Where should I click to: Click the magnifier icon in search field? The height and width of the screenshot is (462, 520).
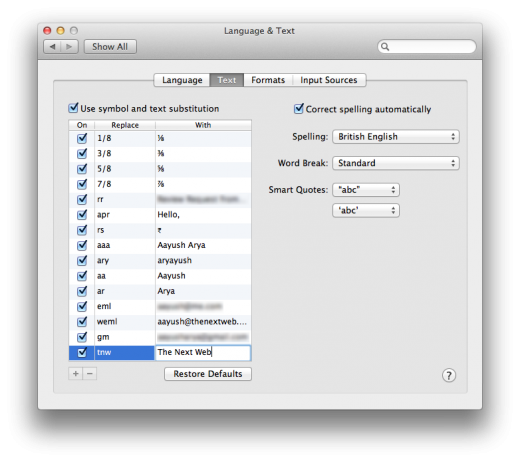click(x=385, y=47)
